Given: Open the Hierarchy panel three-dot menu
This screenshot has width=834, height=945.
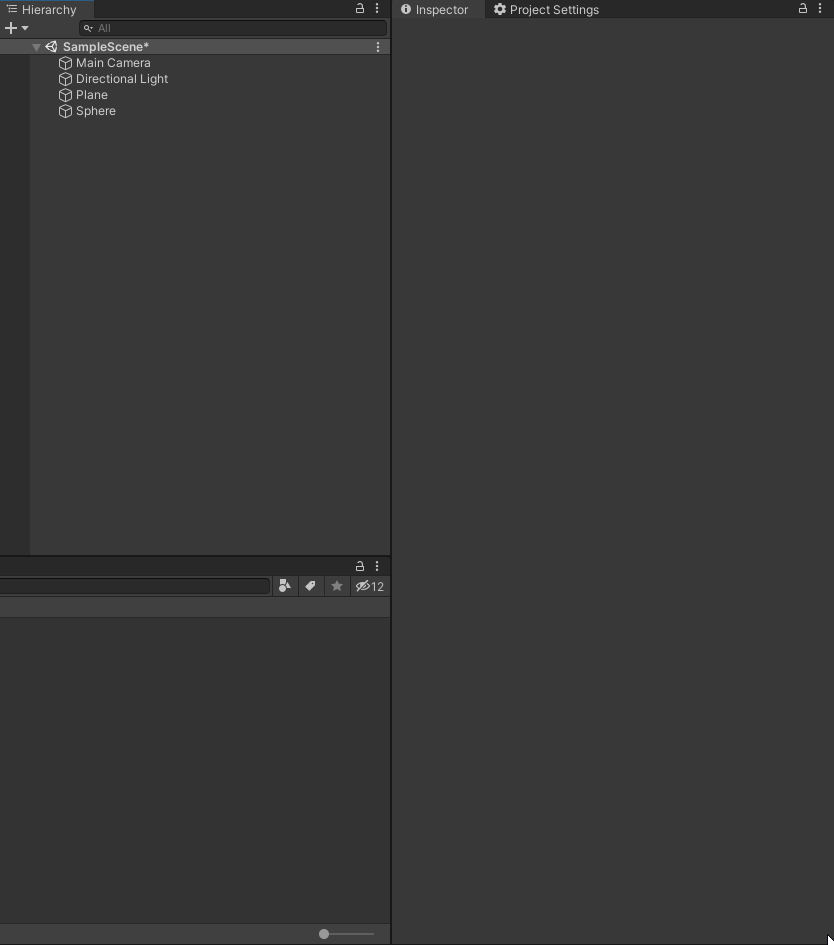Looking at the screenshot, I should tap(377, 8).
